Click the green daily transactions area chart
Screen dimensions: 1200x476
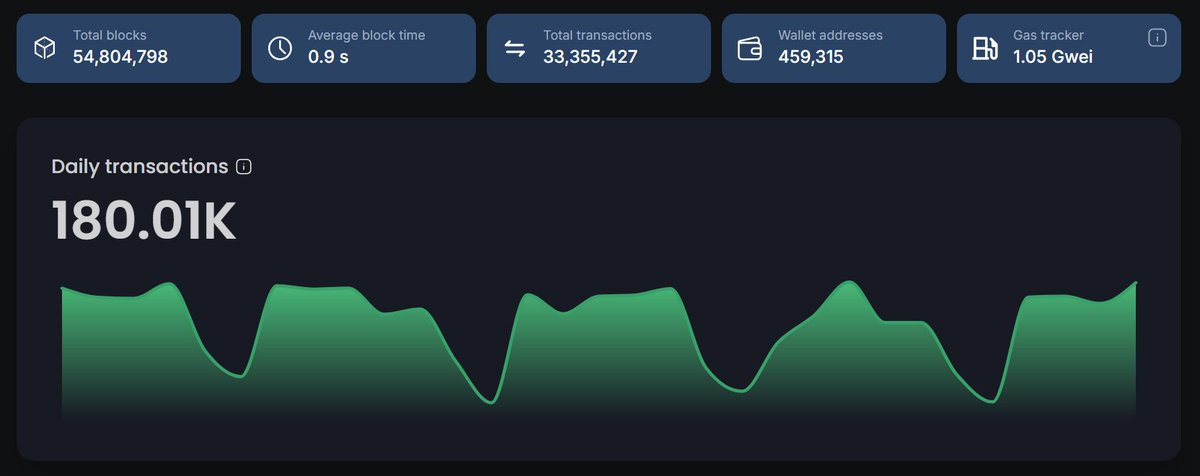(x=599, y=350)
